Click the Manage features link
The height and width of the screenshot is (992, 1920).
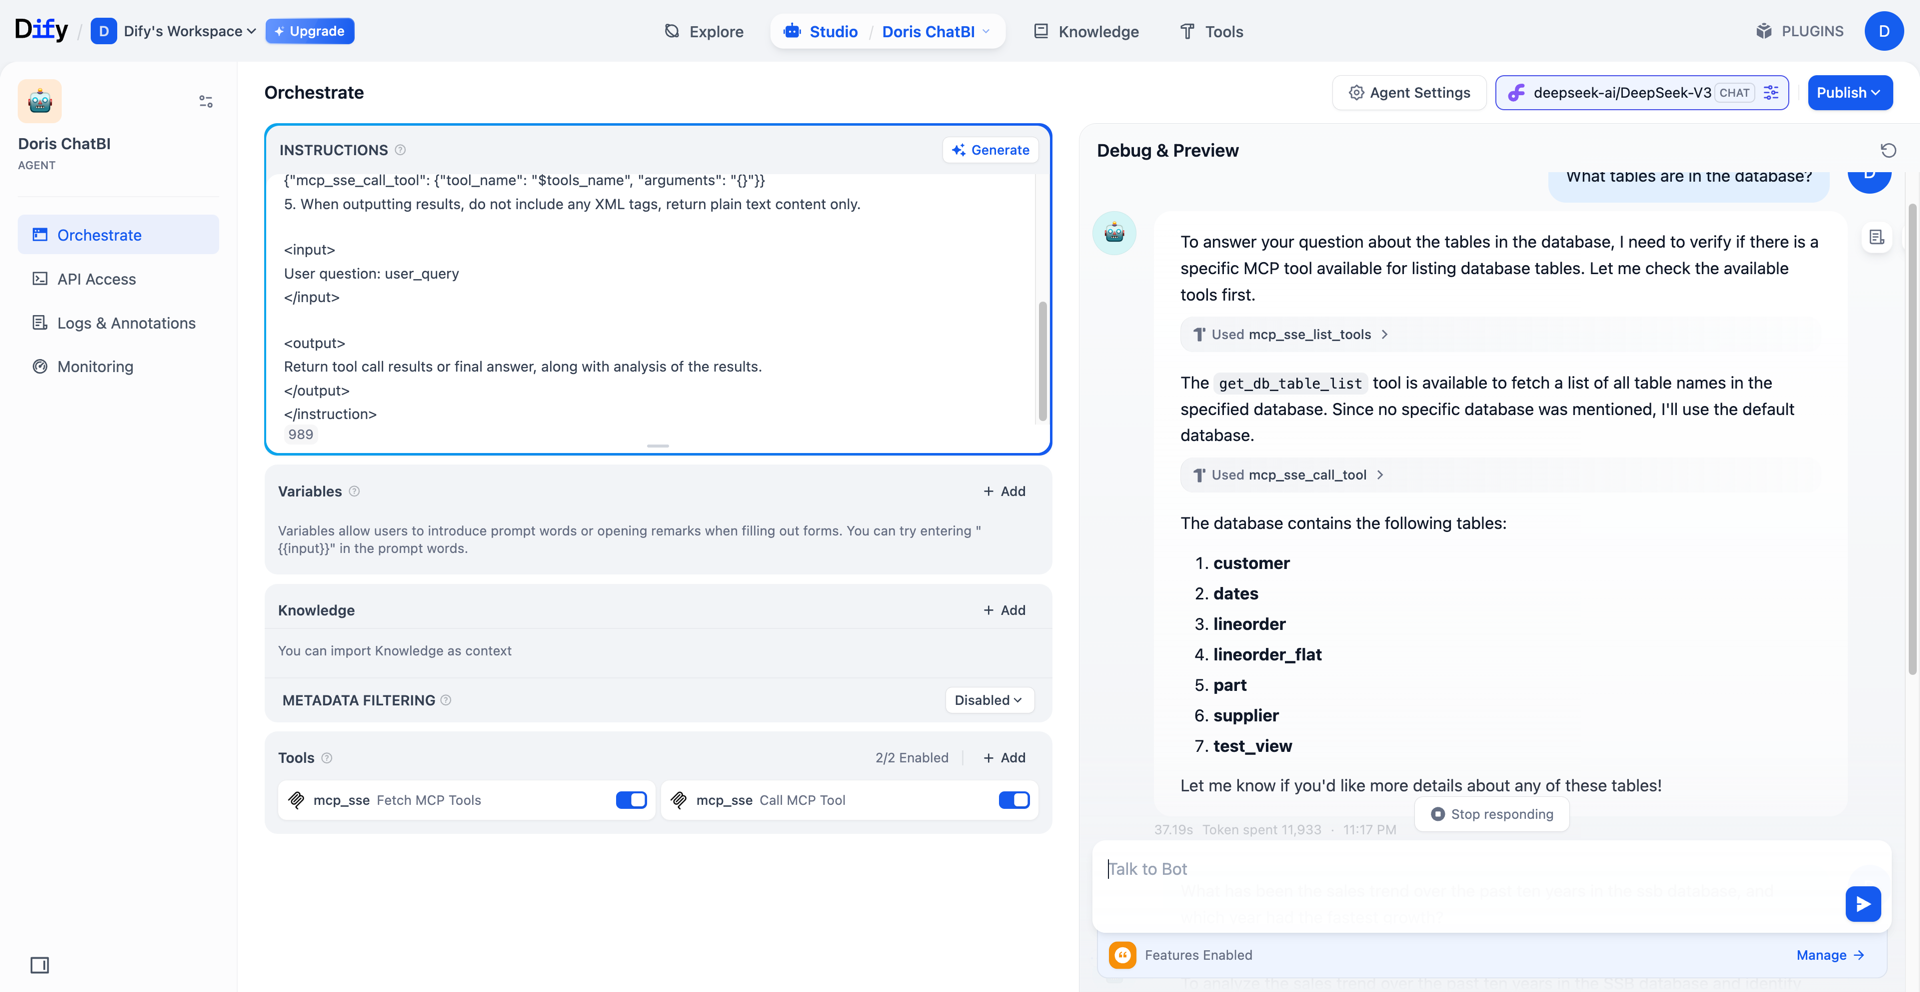pos(1830,955)
